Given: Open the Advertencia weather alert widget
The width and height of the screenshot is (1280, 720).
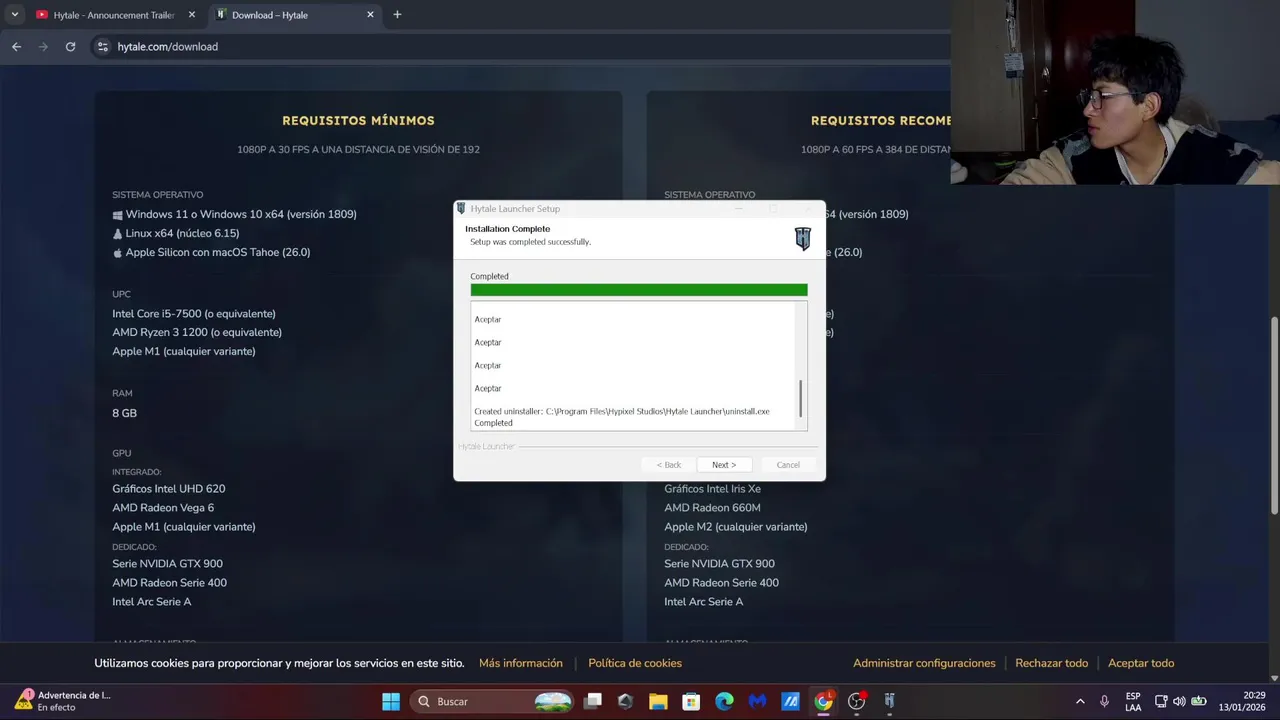Looking at the screenshot, I should coord(63,701).
